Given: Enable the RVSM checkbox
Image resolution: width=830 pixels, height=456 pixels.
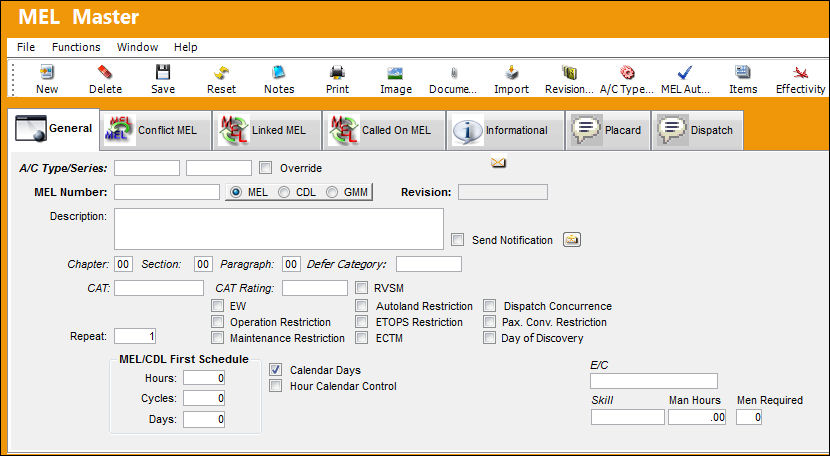Looking at the screenshot, I should click(361, 288).
